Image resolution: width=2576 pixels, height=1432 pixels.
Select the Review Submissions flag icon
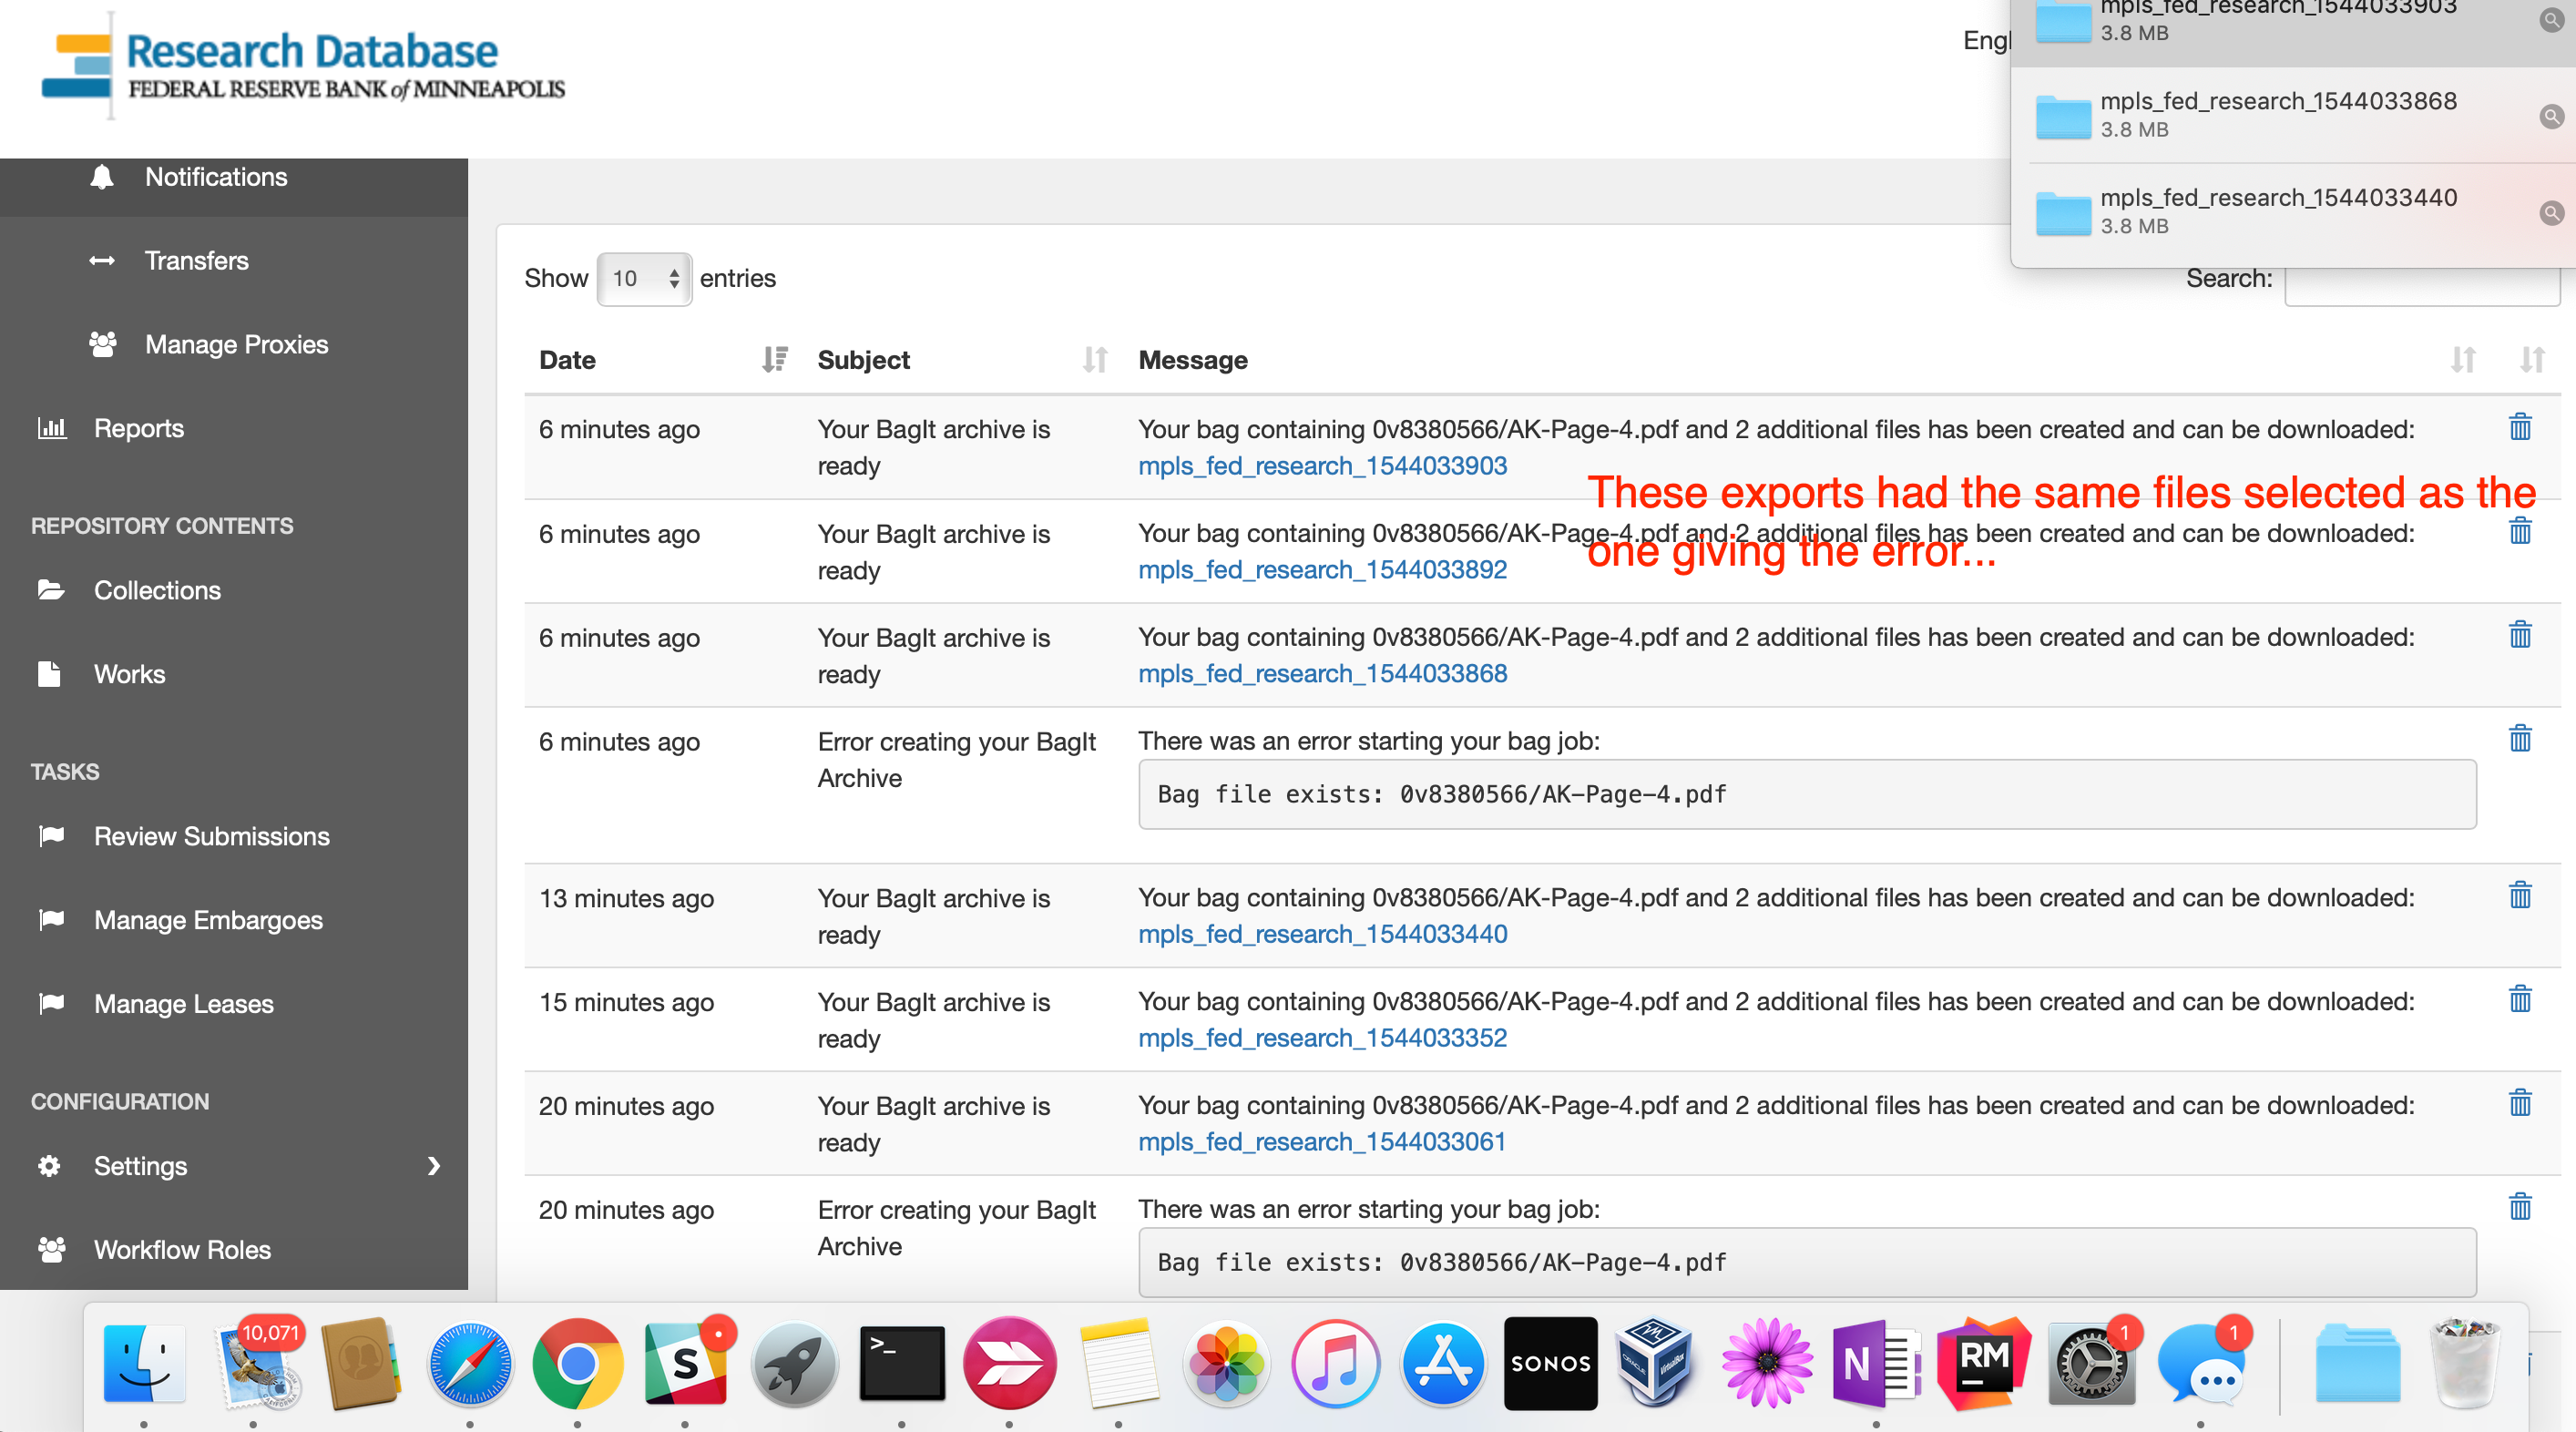(52, 836)
